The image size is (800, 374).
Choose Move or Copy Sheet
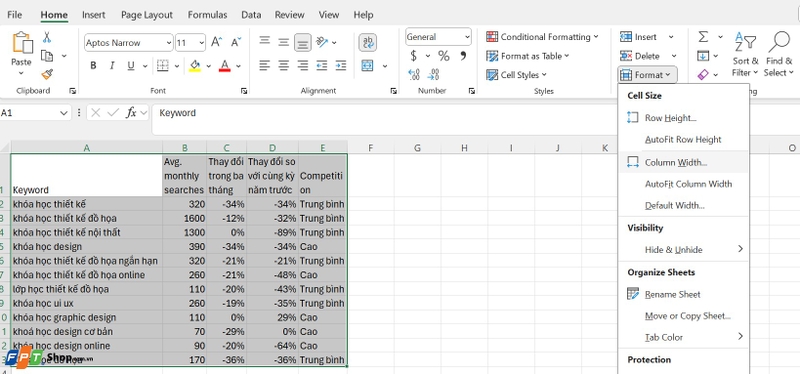click(x=684, y=316)
